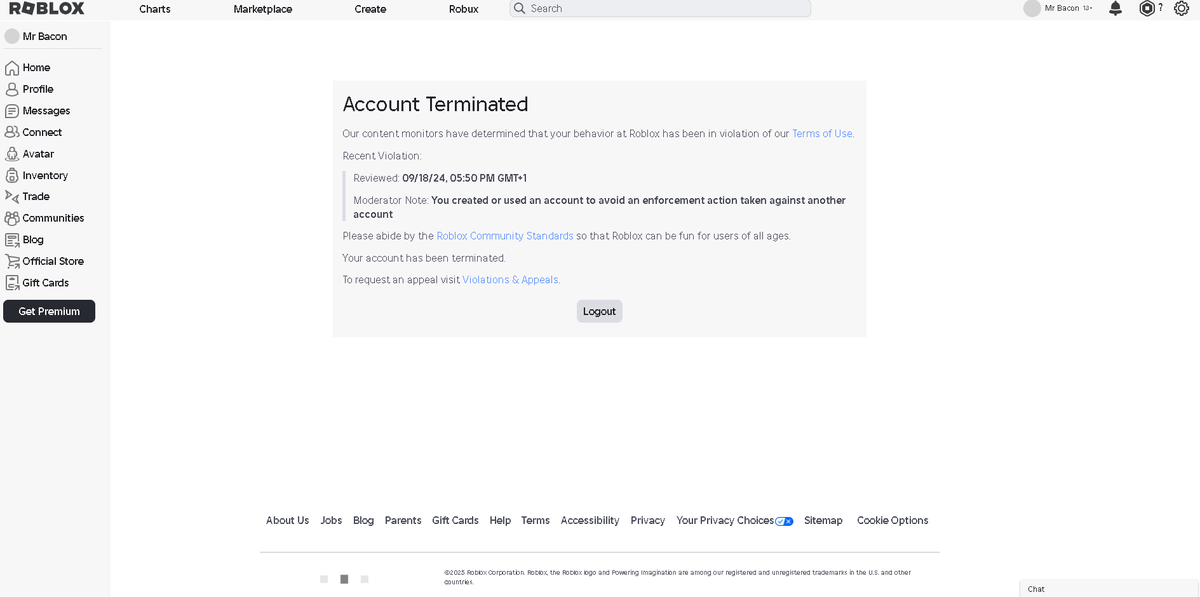Open the Gift Cards icon in sidebar

tap(12, 283)
